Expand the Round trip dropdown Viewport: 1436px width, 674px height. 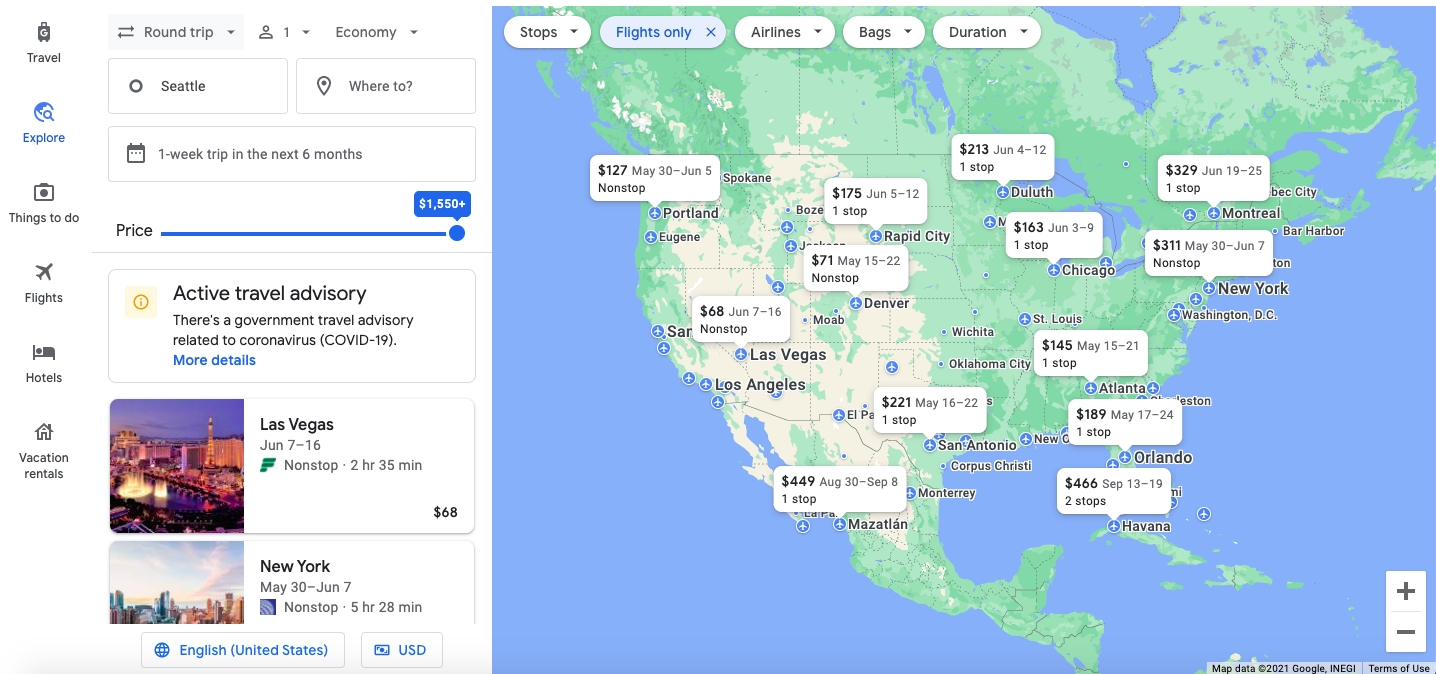click(x=176, y=32)
